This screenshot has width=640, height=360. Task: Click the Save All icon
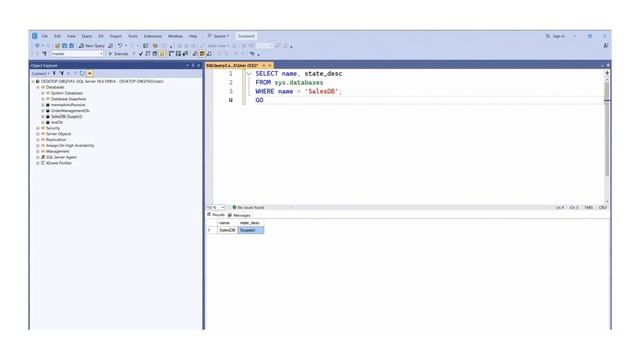tap(71, 46)
